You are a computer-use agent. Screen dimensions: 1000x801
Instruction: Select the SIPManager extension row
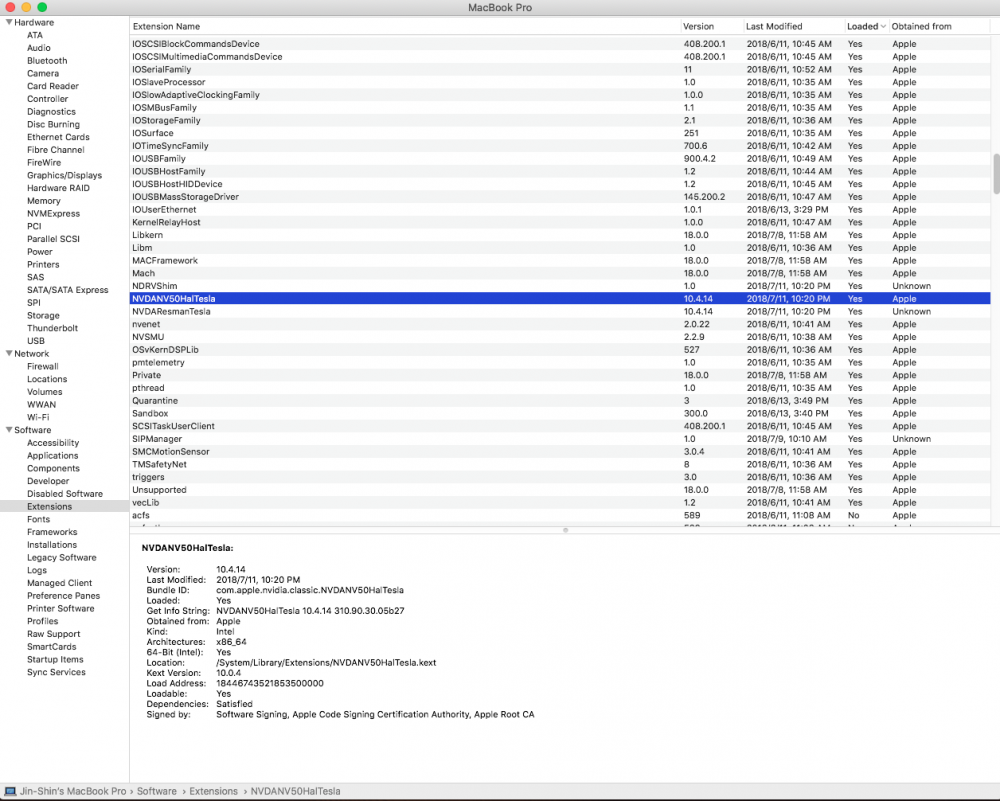(560, 439)
